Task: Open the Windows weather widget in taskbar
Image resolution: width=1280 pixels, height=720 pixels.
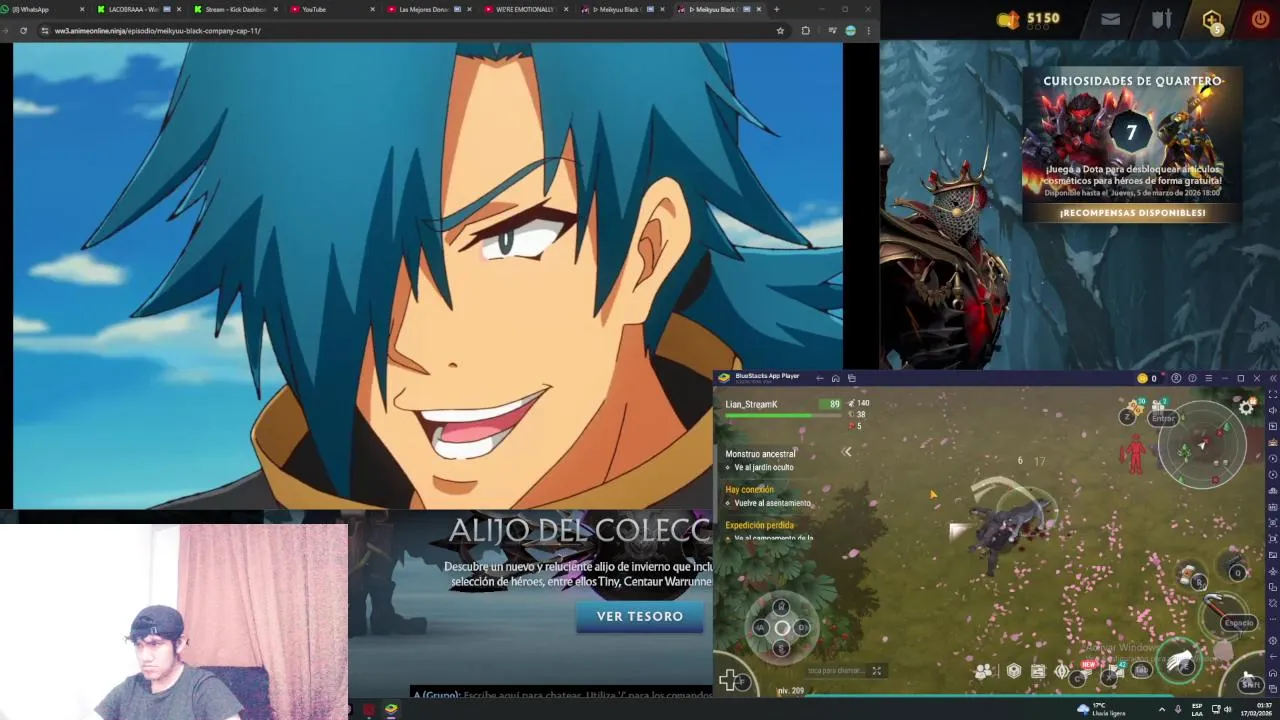Action: 1104,709
